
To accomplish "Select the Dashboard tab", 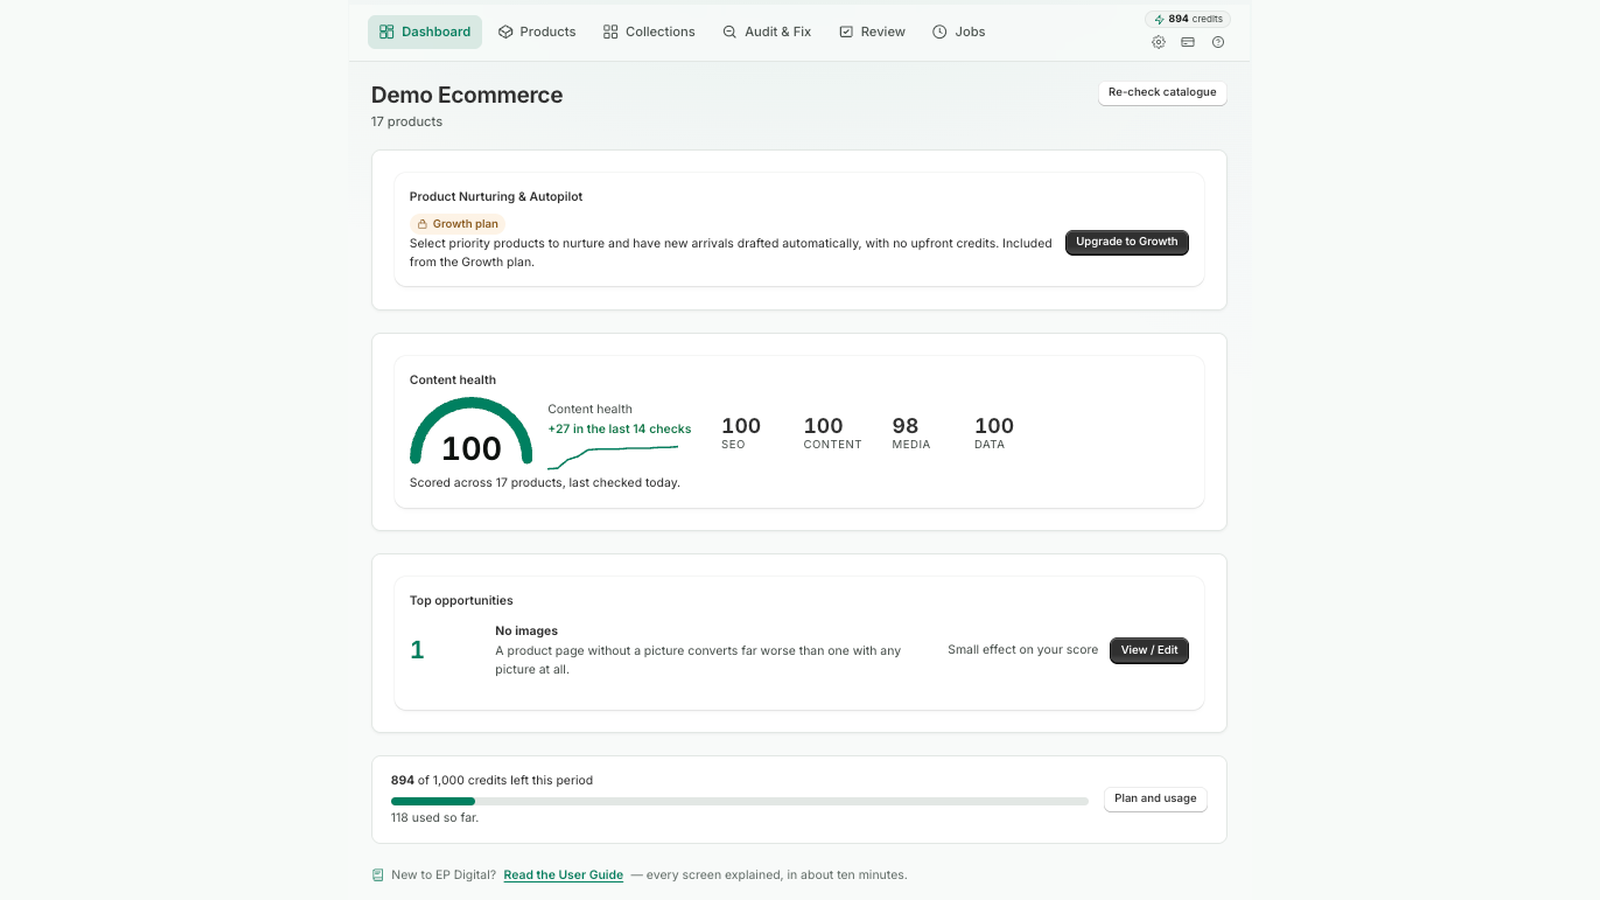I will coord(425,32).
